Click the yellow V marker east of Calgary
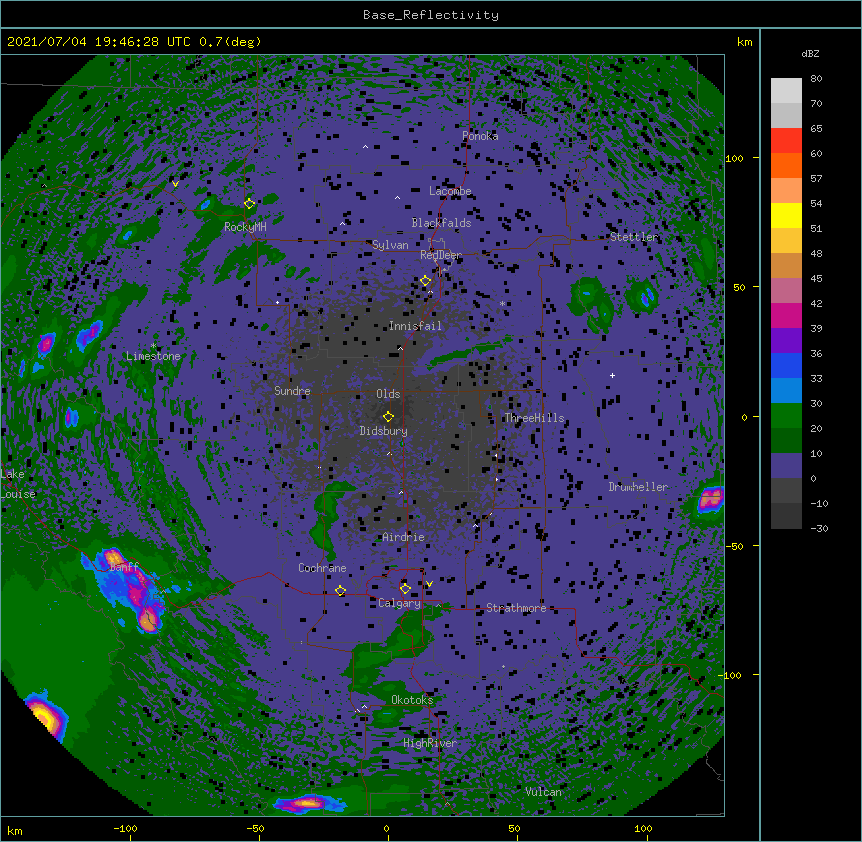 click(x=429, y=584)
